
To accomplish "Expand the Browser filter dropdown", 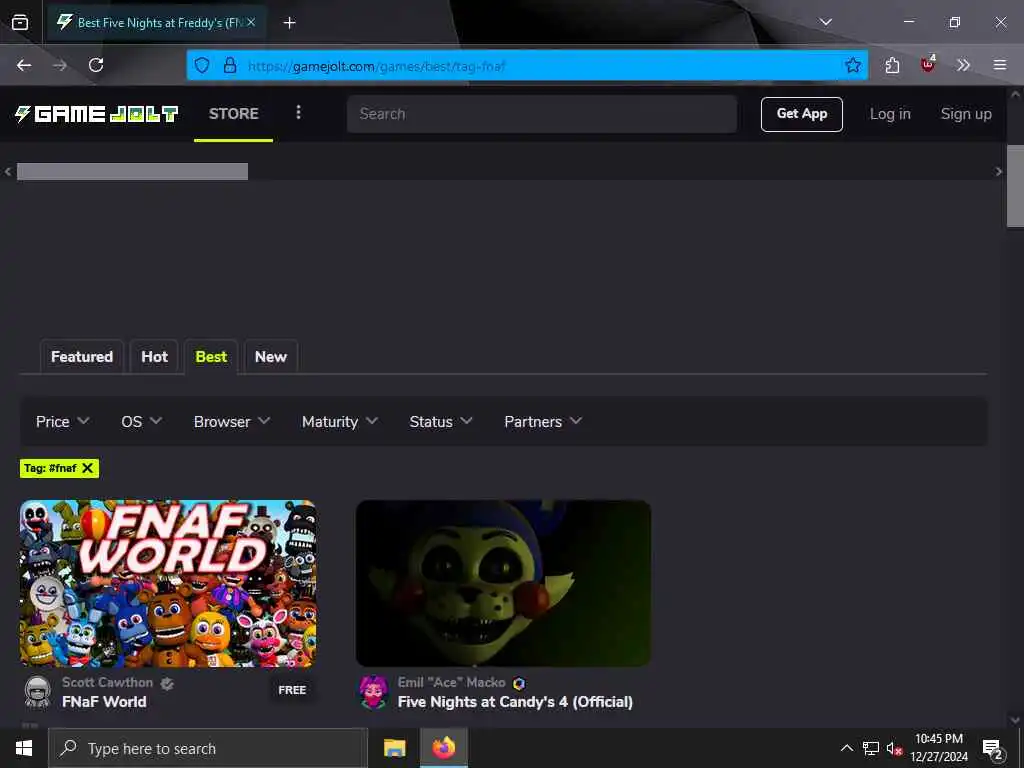I will 232,422.
